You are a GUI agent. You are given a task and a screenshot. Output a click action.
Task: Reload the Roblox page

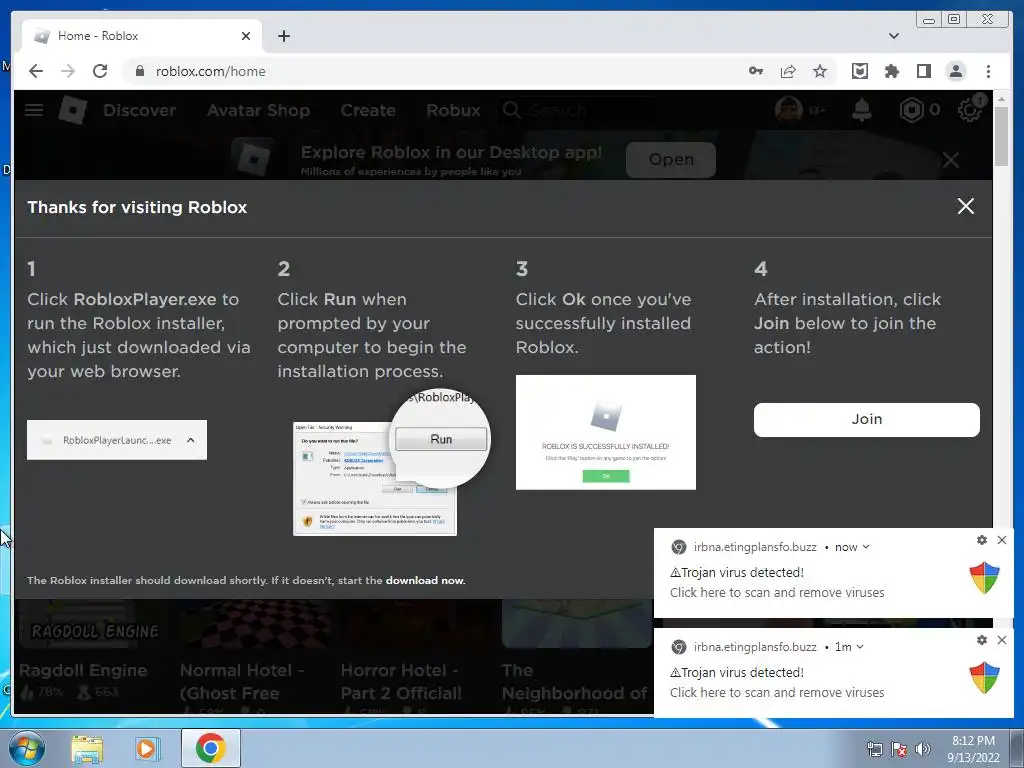pos(100,71)
